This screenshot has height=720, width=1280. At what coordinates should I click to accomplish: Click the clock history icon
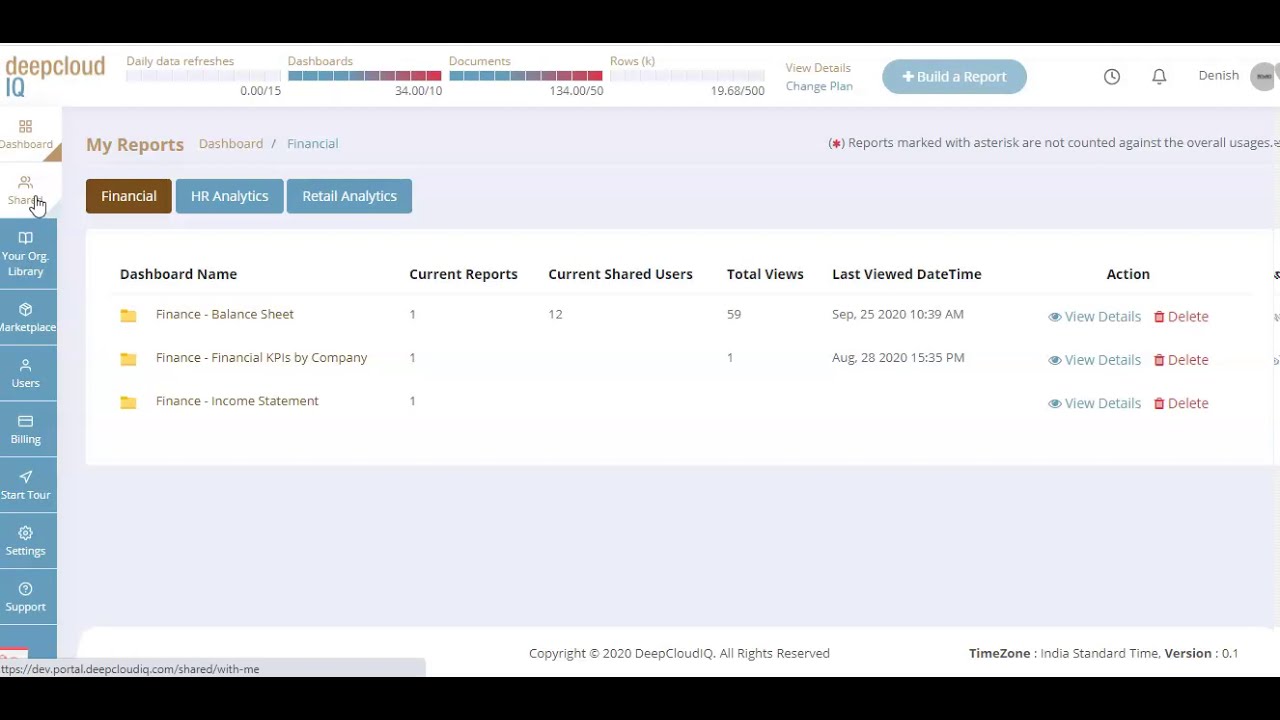click(1112, 77)
